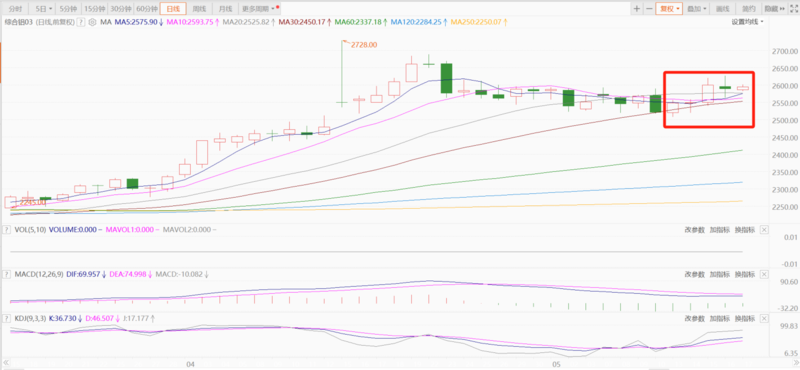
Task: Click 换指标 in the KDJ panel
Action: [744, 318]
